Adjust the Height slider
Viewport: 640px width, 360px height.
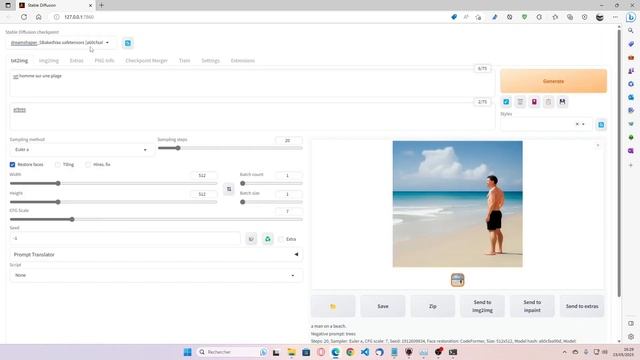[113, 202]
